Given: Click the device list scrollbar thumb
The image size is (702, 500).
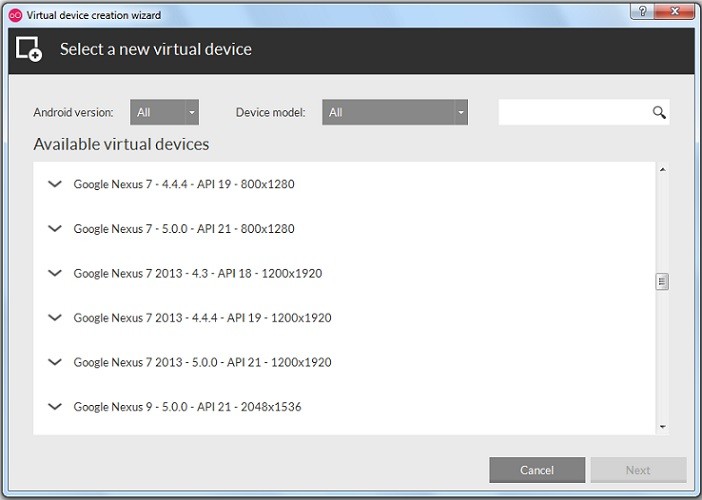Looking at the screenshot, I should [662, 282].
